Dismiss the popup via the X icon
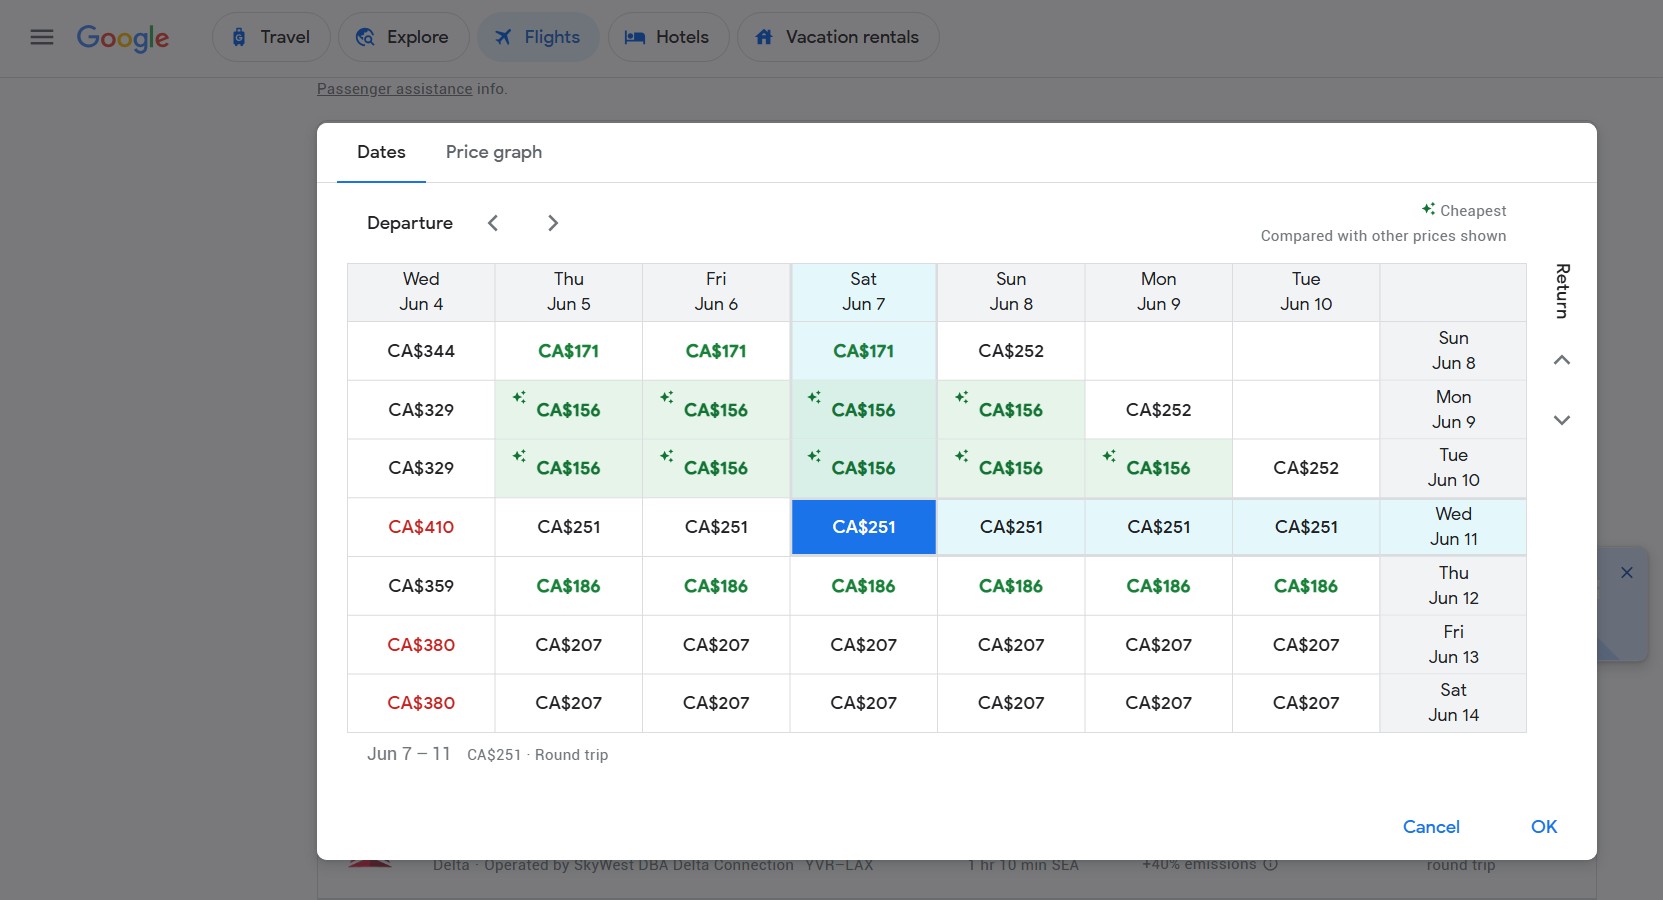This screenshot has width=1663, height=900. pos(1627,572)
